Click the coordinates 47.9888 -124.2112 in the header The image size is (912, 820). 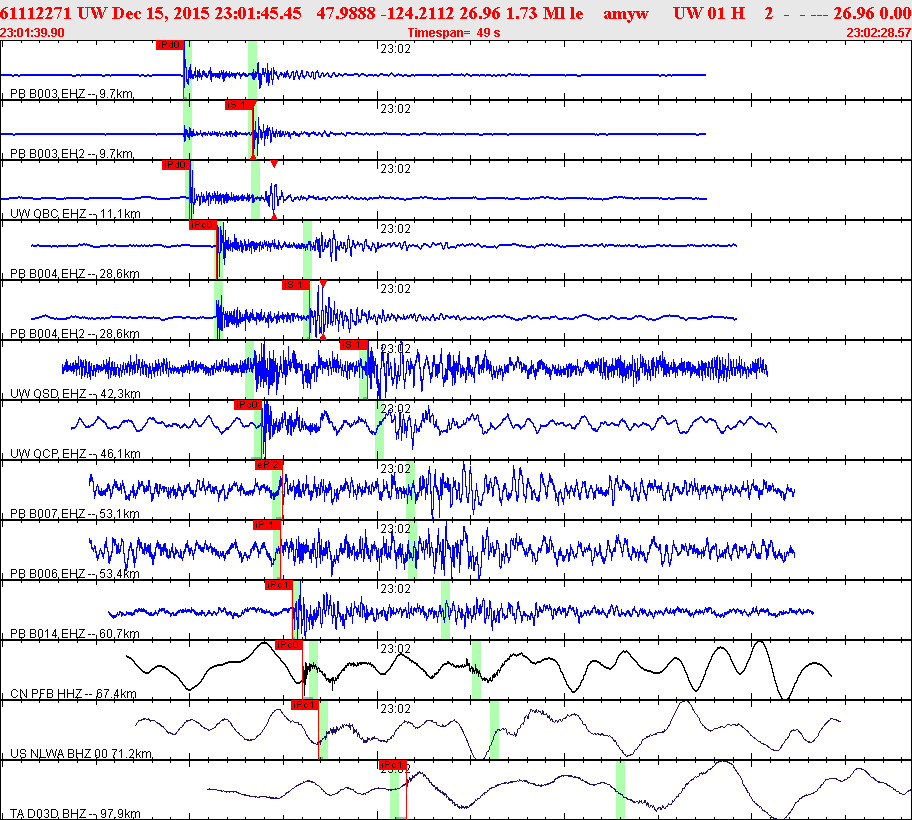(x=386, y=13)
